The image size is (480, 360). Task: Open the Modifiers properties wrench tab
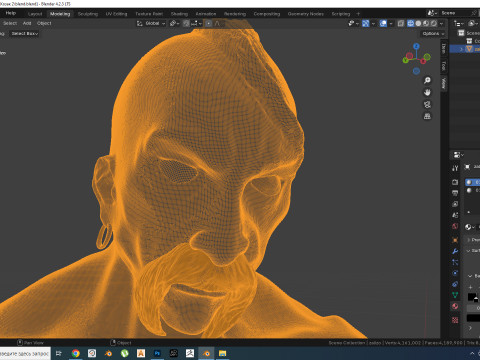455,251
